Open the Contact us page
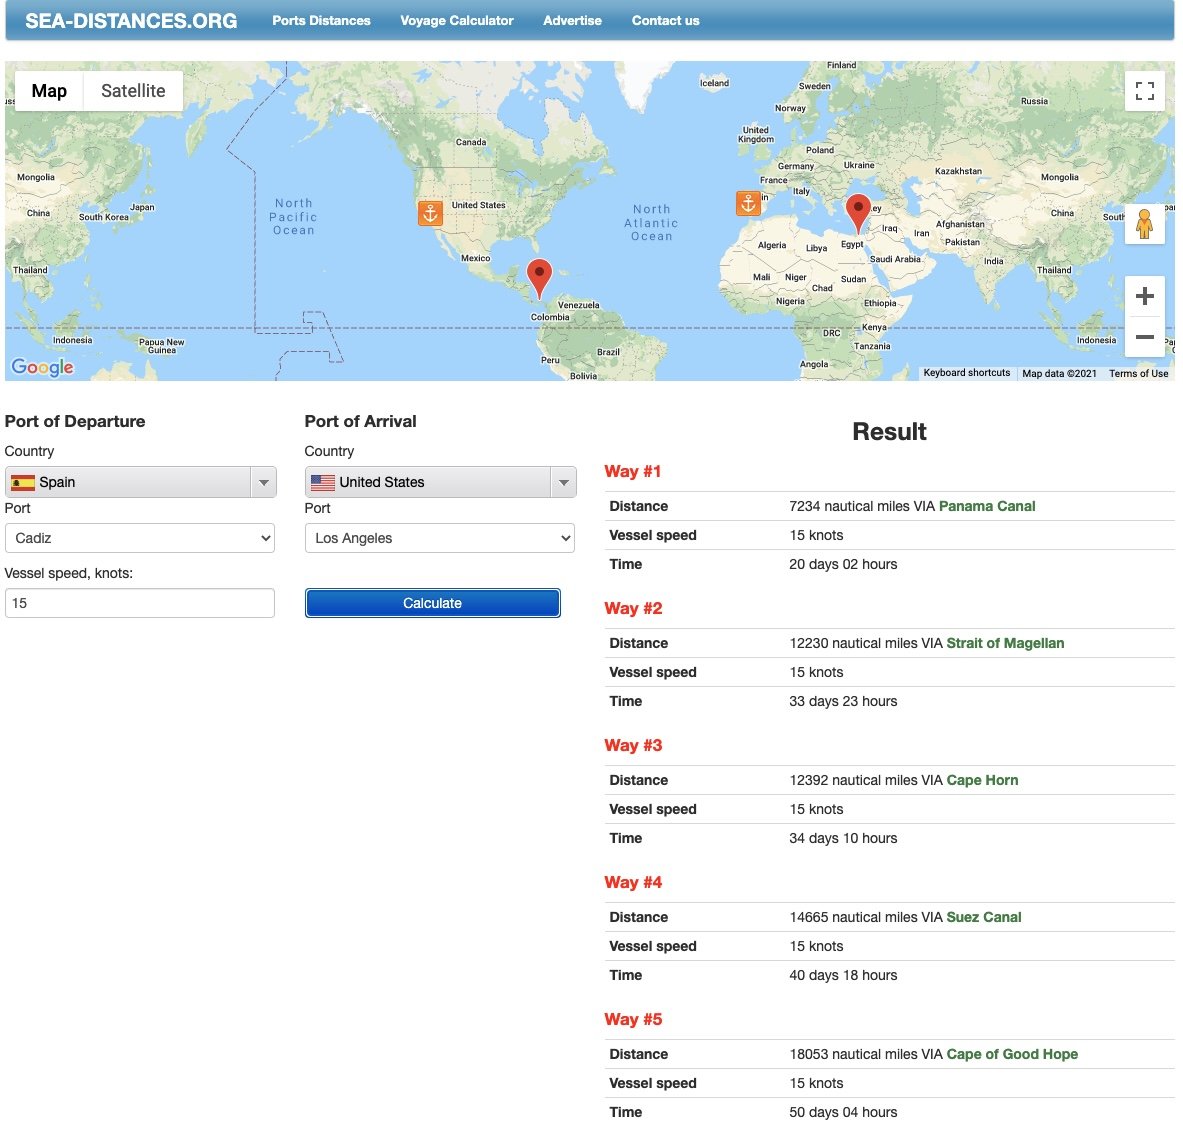 coord(665,20)
